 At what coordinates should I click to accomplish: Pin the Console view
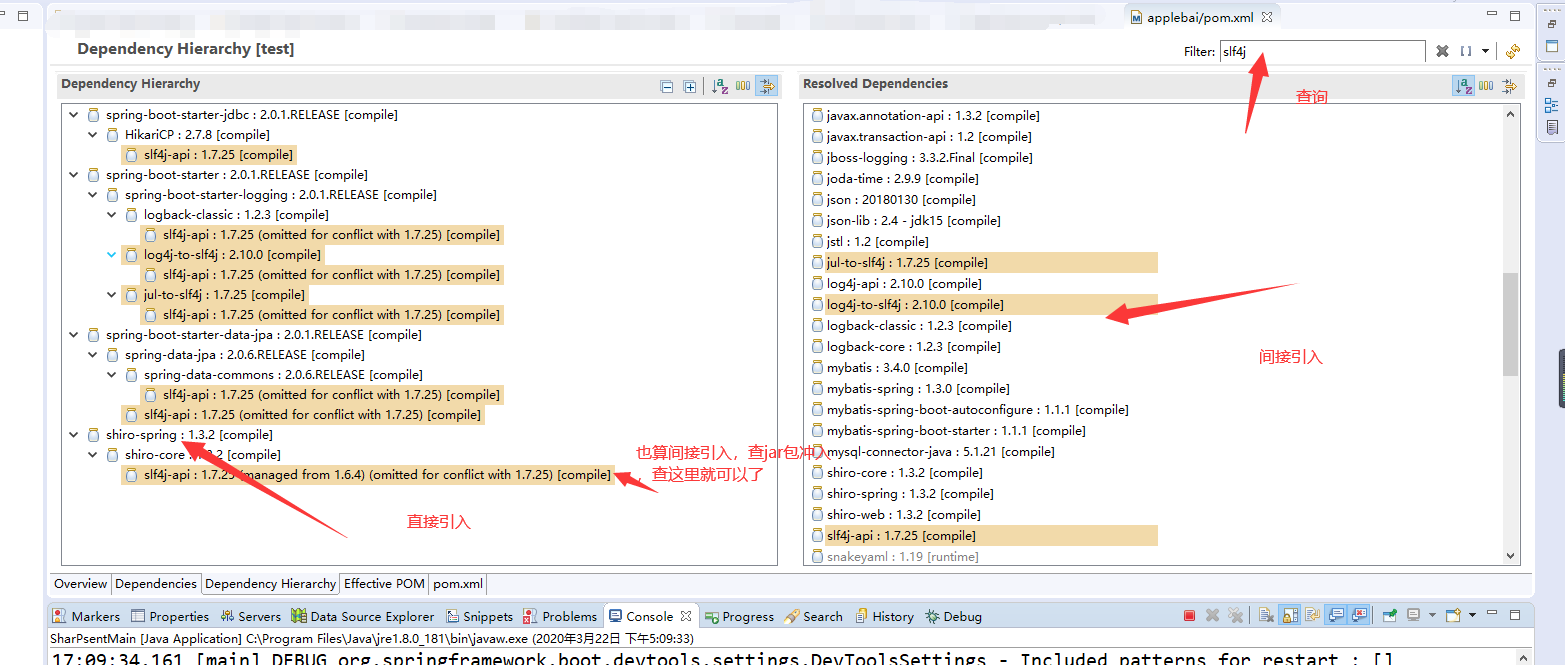pos(1390,615)
